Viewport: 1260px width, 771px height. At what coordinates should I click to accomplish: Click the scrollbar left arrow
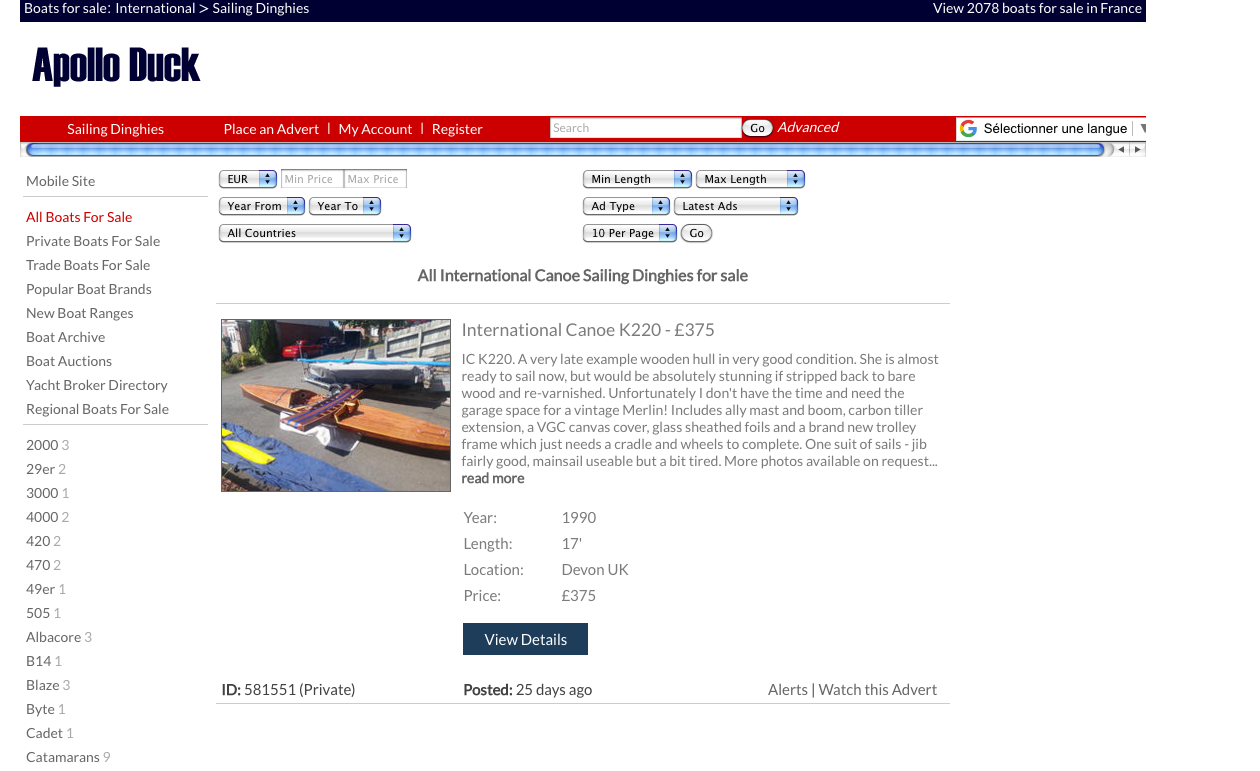pyautogui.click(x=1122, y=150)
